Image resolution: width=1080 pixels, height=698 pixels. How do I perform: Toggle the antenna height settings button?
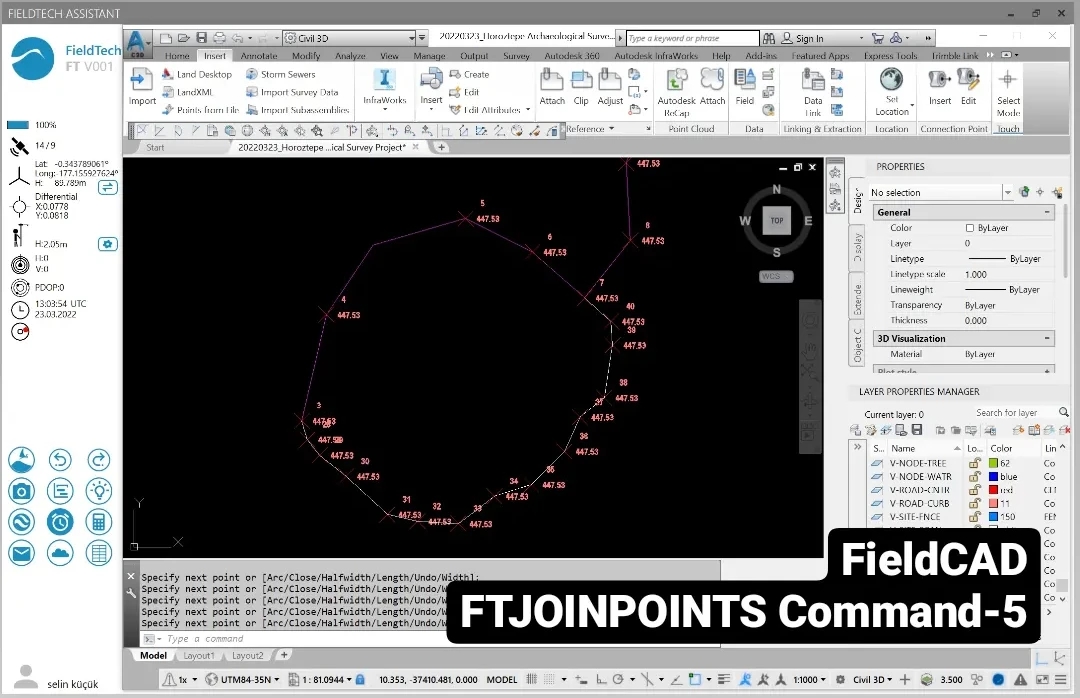pyautogui.click(x=107, y=244)
